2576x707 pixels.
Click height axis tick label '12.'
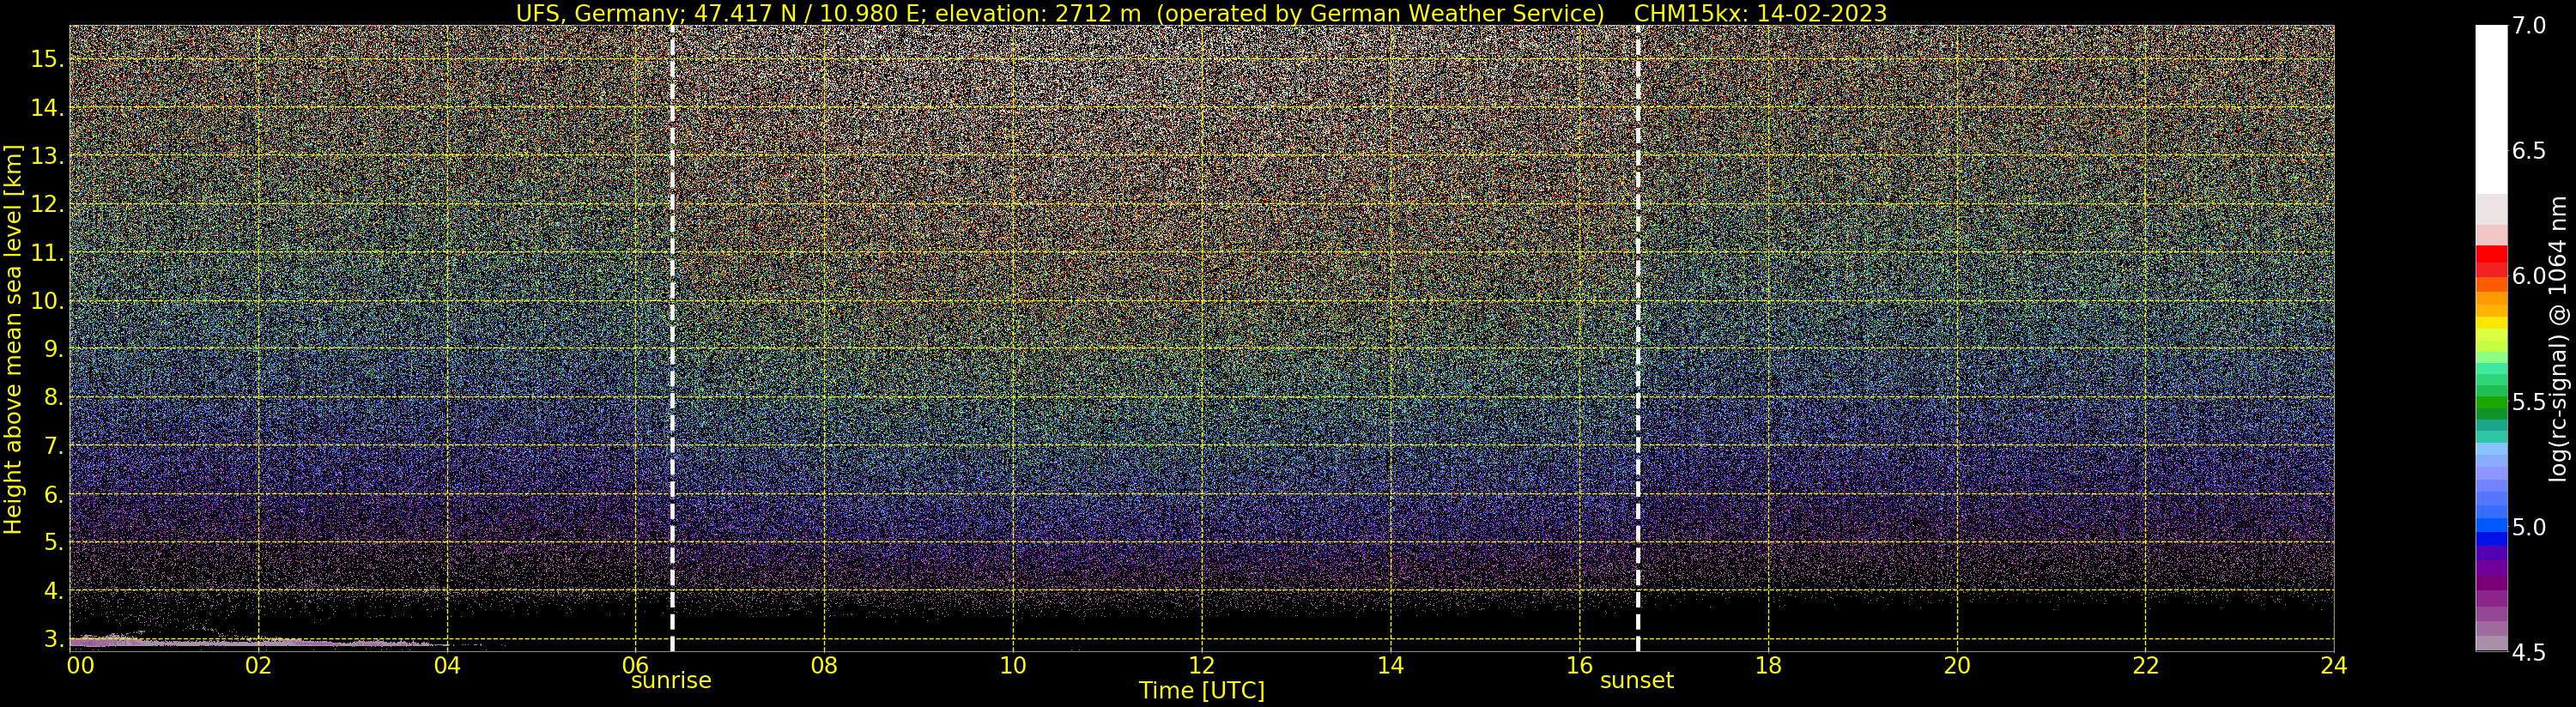point(46,204)
